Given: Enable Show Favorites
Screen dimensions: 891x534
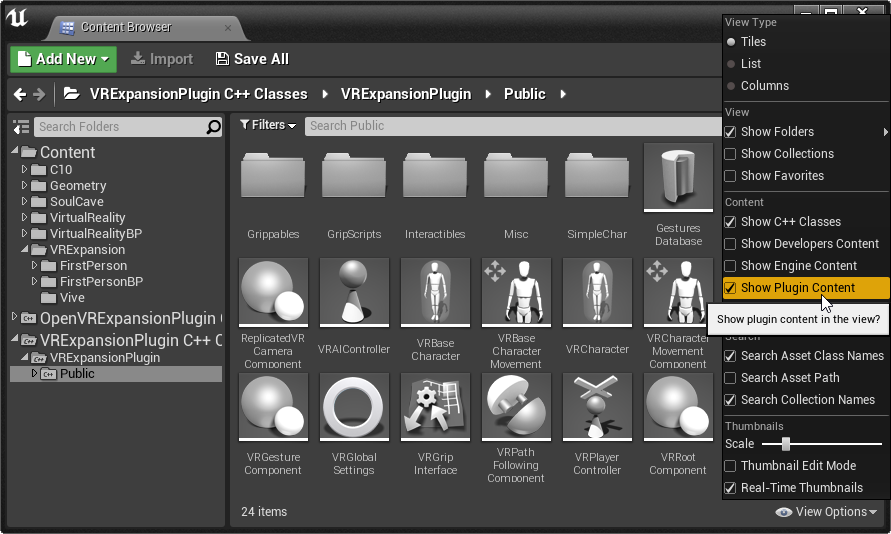Looking at the screenshot, I should 730,176.
